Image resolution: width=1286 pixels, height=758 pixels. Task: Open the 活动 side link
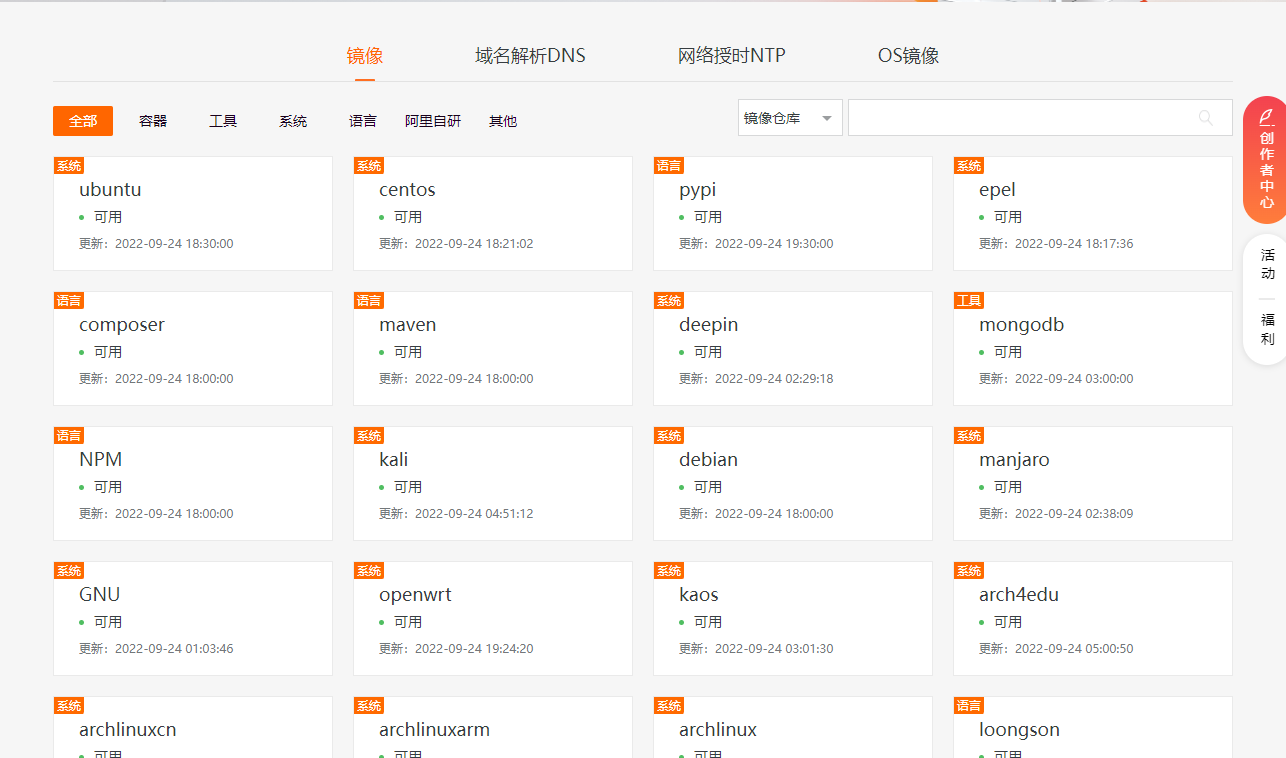pyautogui.click(x=1268, y=264)
